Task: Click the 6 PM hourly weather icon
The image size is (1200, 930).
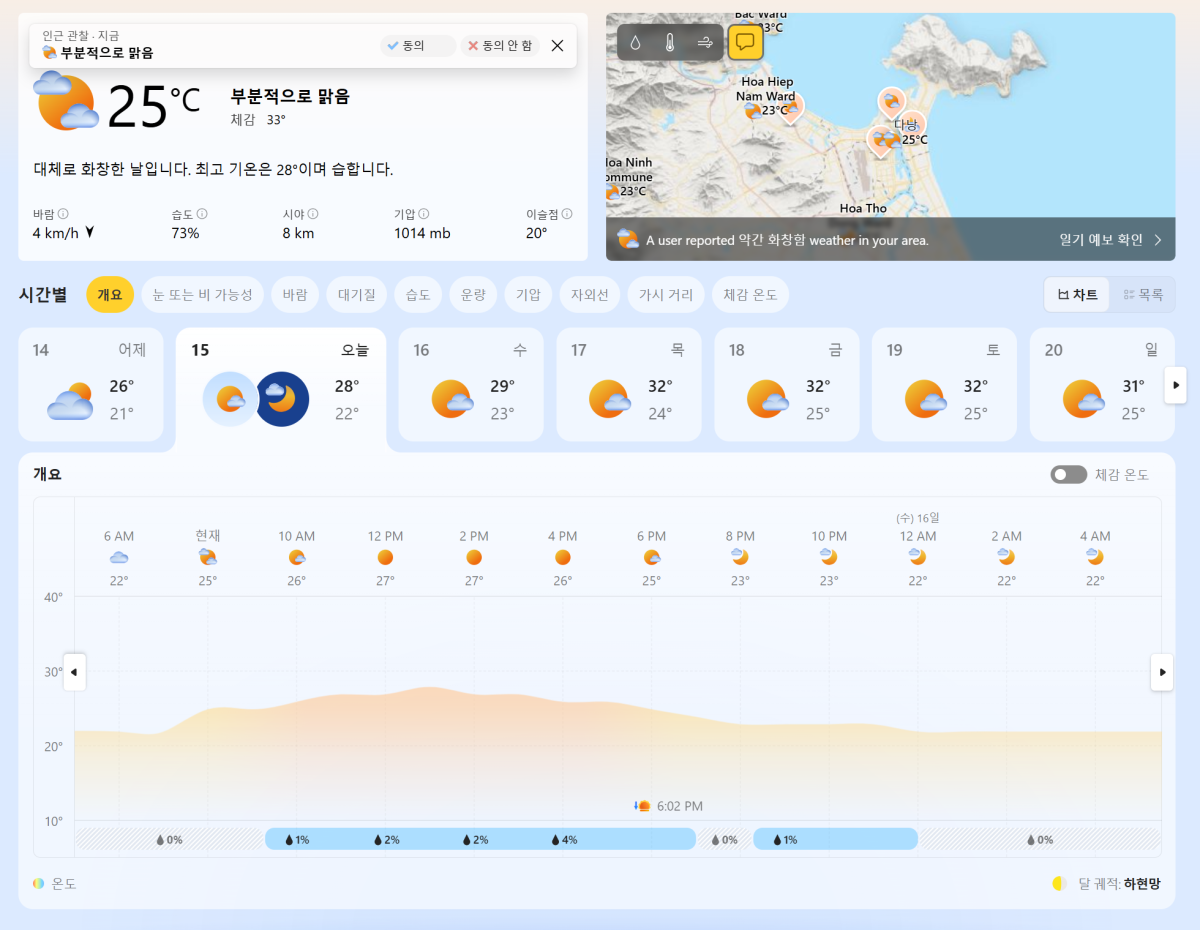Action: point(652,557)
